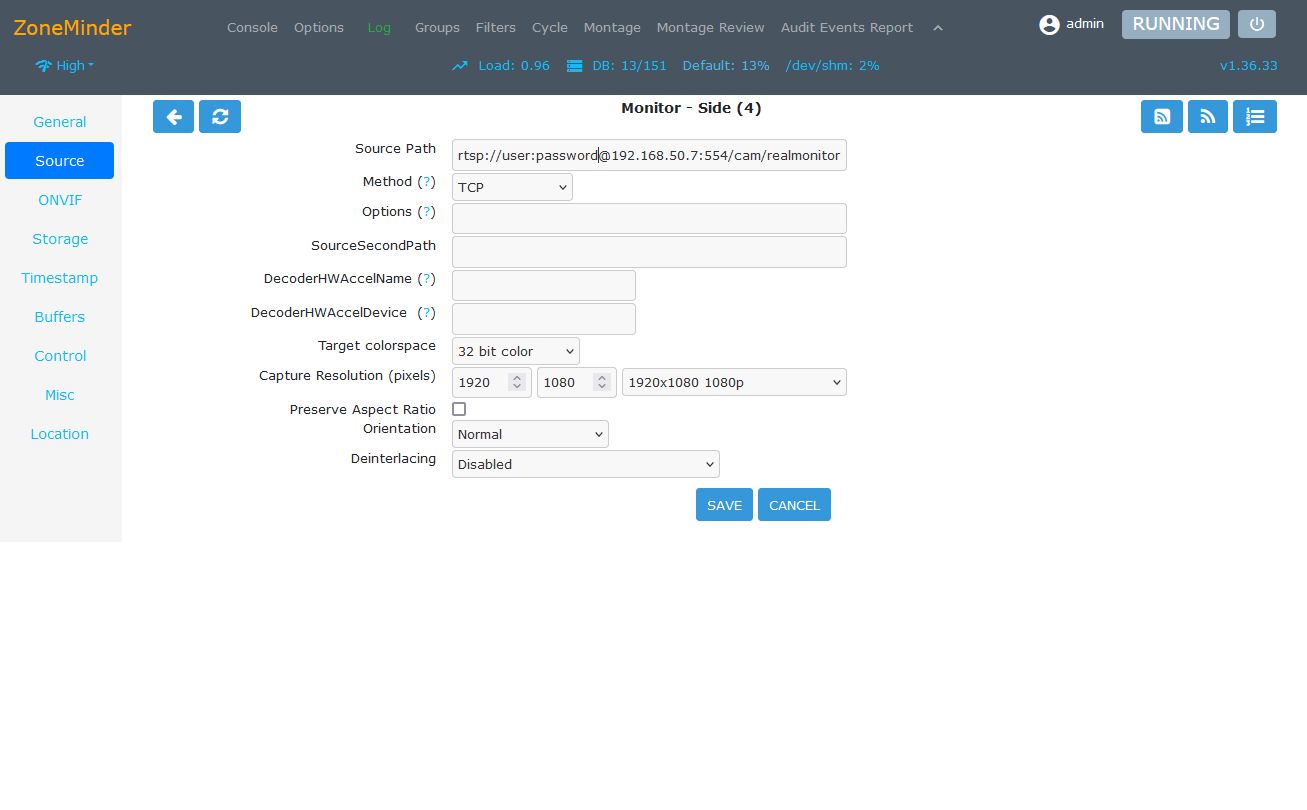This screenshot has width=1307, height=810.
Task: Switch to the ONVIF tab
Action: tap(60, 200)
